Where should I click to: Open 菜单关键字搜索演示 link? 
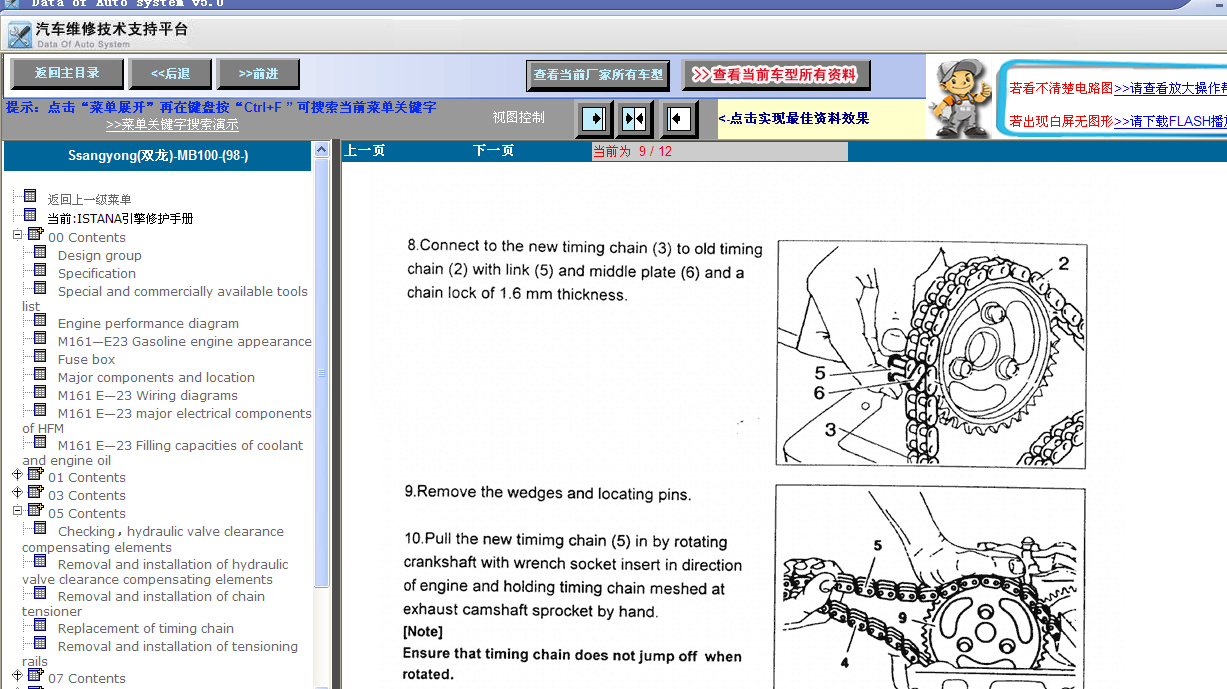click(172, 125)
